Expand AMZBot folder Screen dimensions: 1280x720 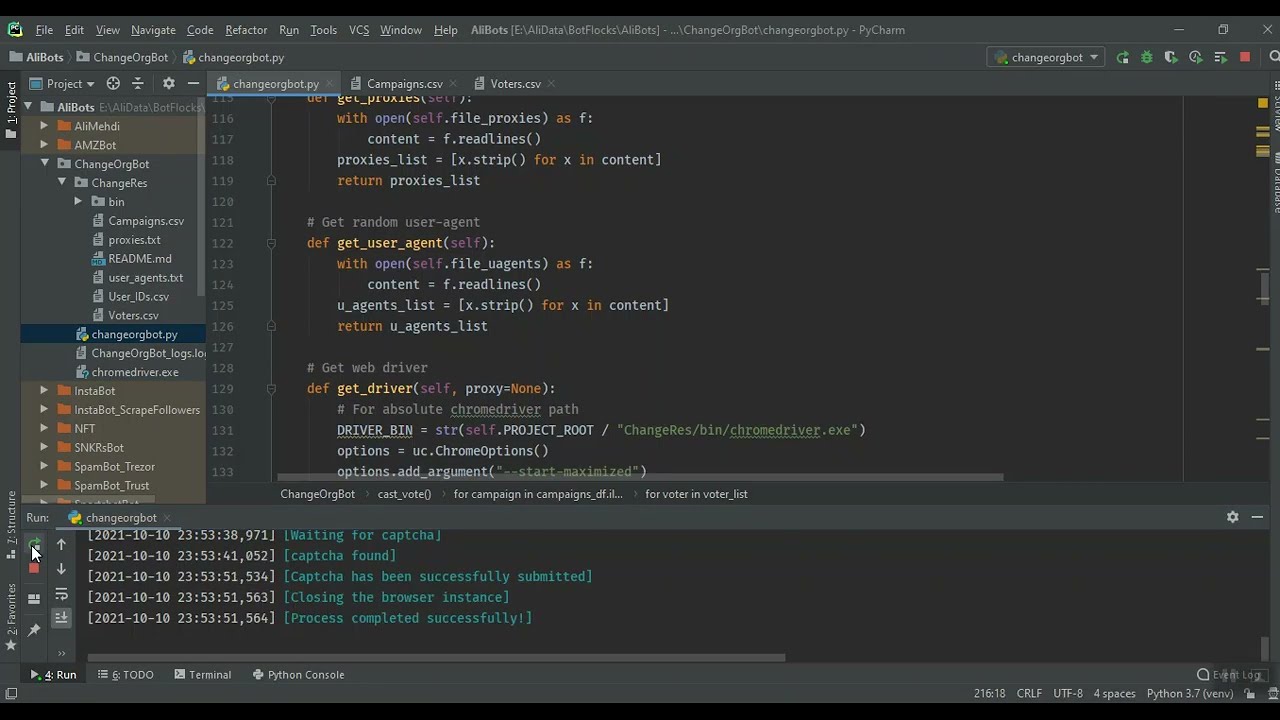tap(44, 145)
